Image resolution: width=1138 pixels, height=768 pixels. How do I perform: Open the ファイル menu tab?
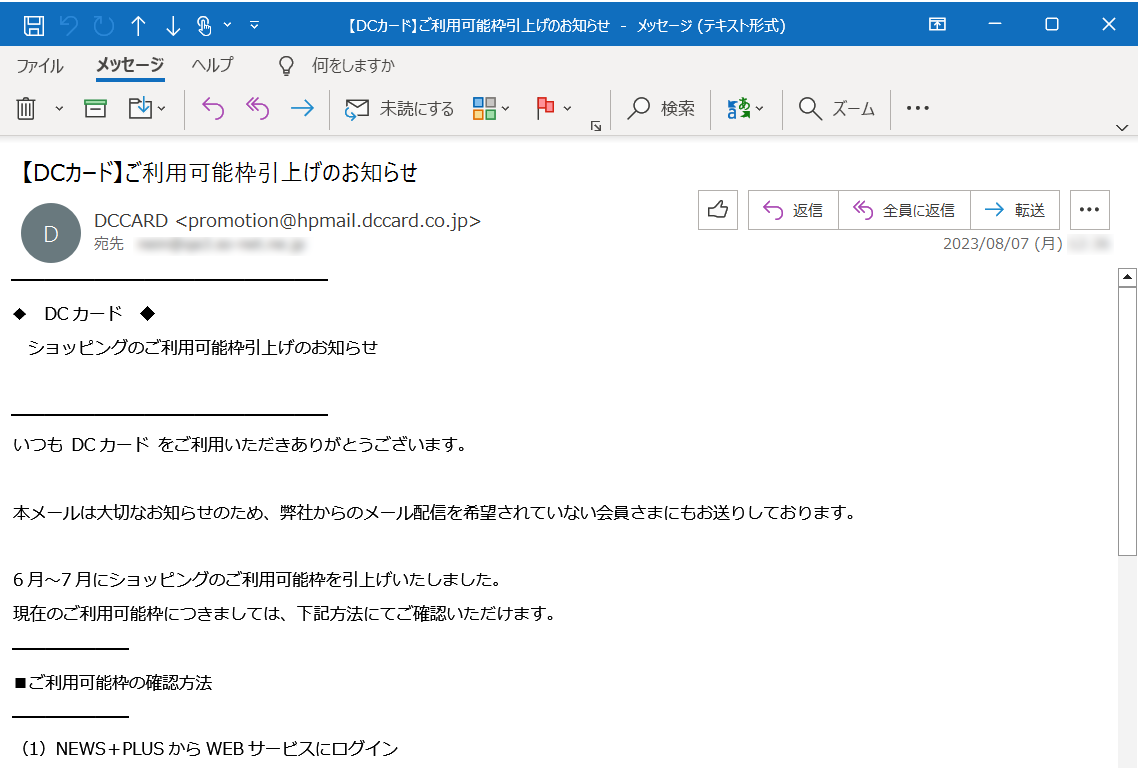point(40,66)
